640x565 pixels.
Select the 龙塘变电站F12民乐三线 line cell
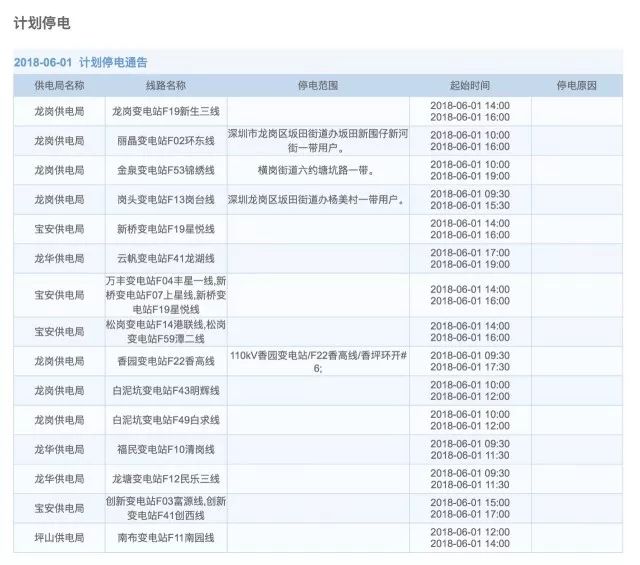[x=166, y=478]
